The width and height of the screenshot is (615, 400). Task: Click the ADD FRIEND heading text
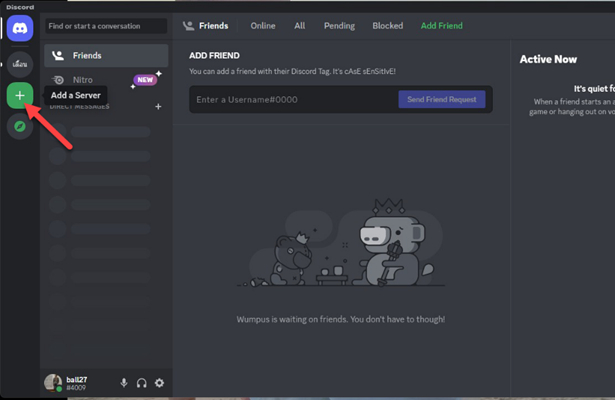[x=214, y=56]
